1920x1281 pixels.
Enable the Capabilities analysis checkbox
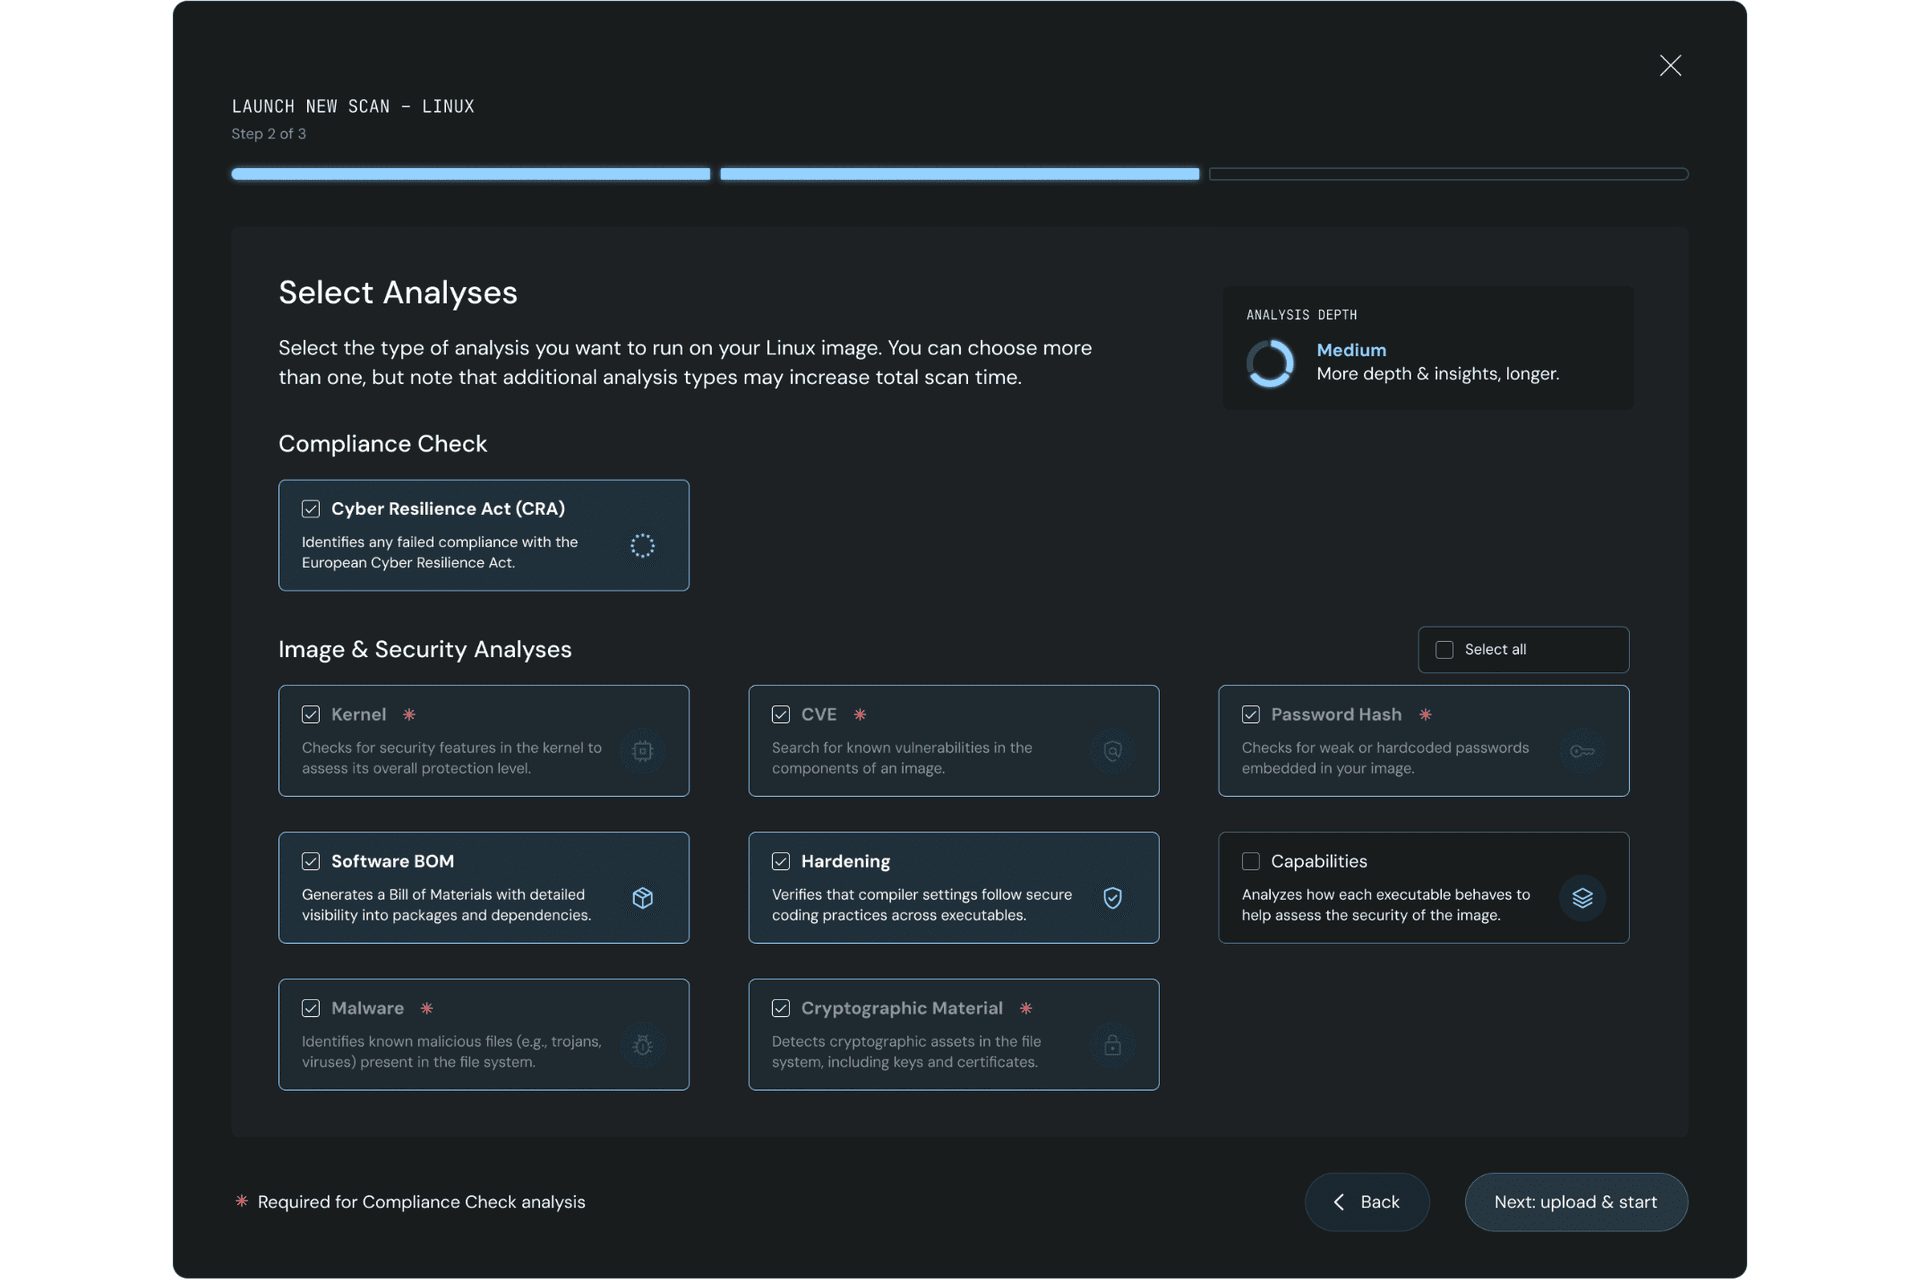tap(1250, 861)
